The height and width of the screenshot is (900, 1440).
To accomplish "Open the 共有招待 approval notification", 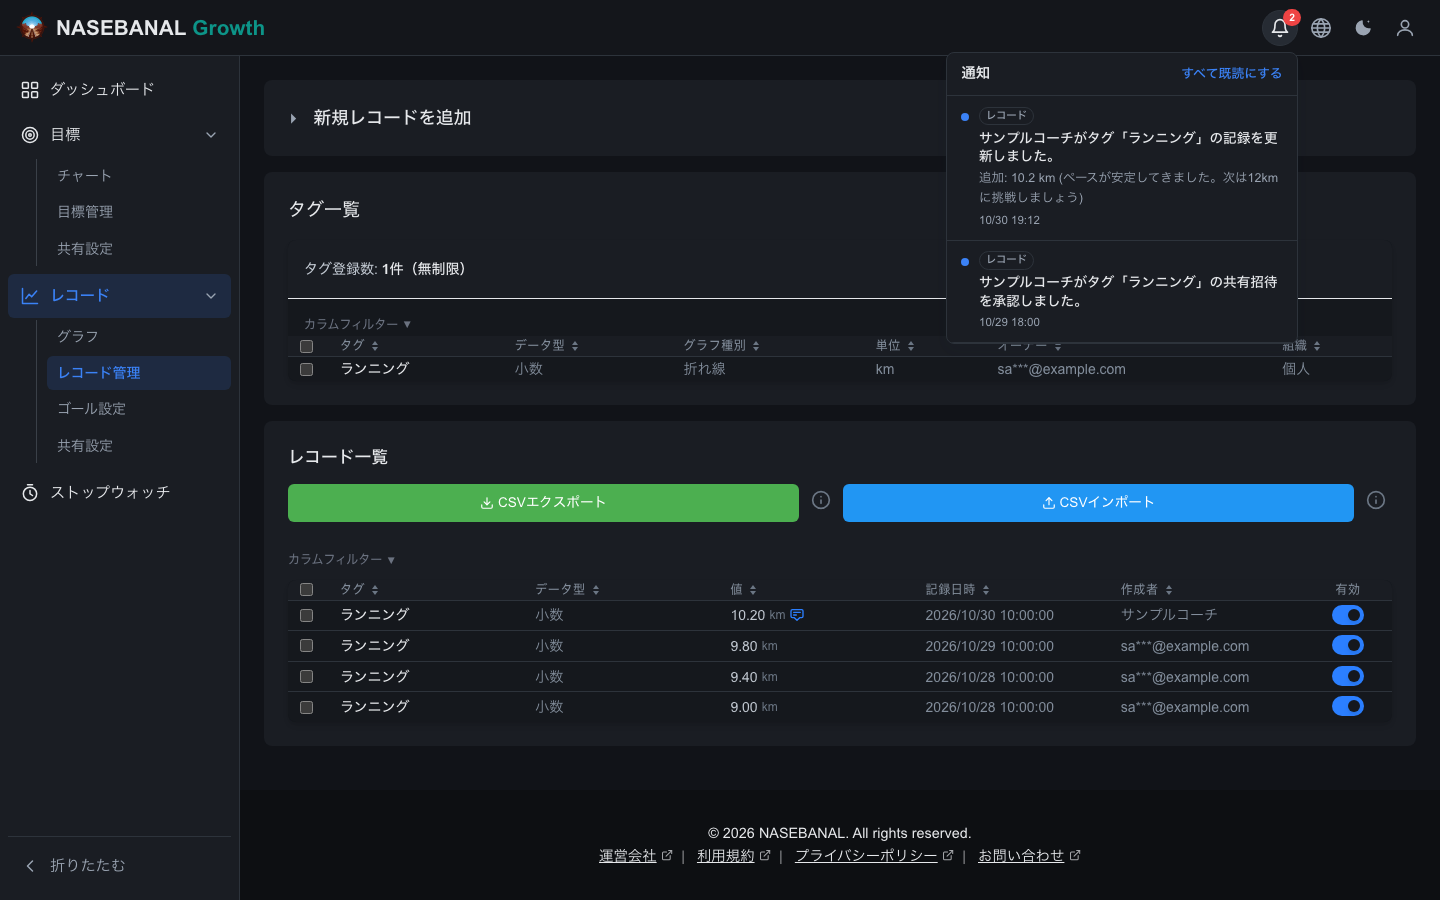I will [1122, 291].
